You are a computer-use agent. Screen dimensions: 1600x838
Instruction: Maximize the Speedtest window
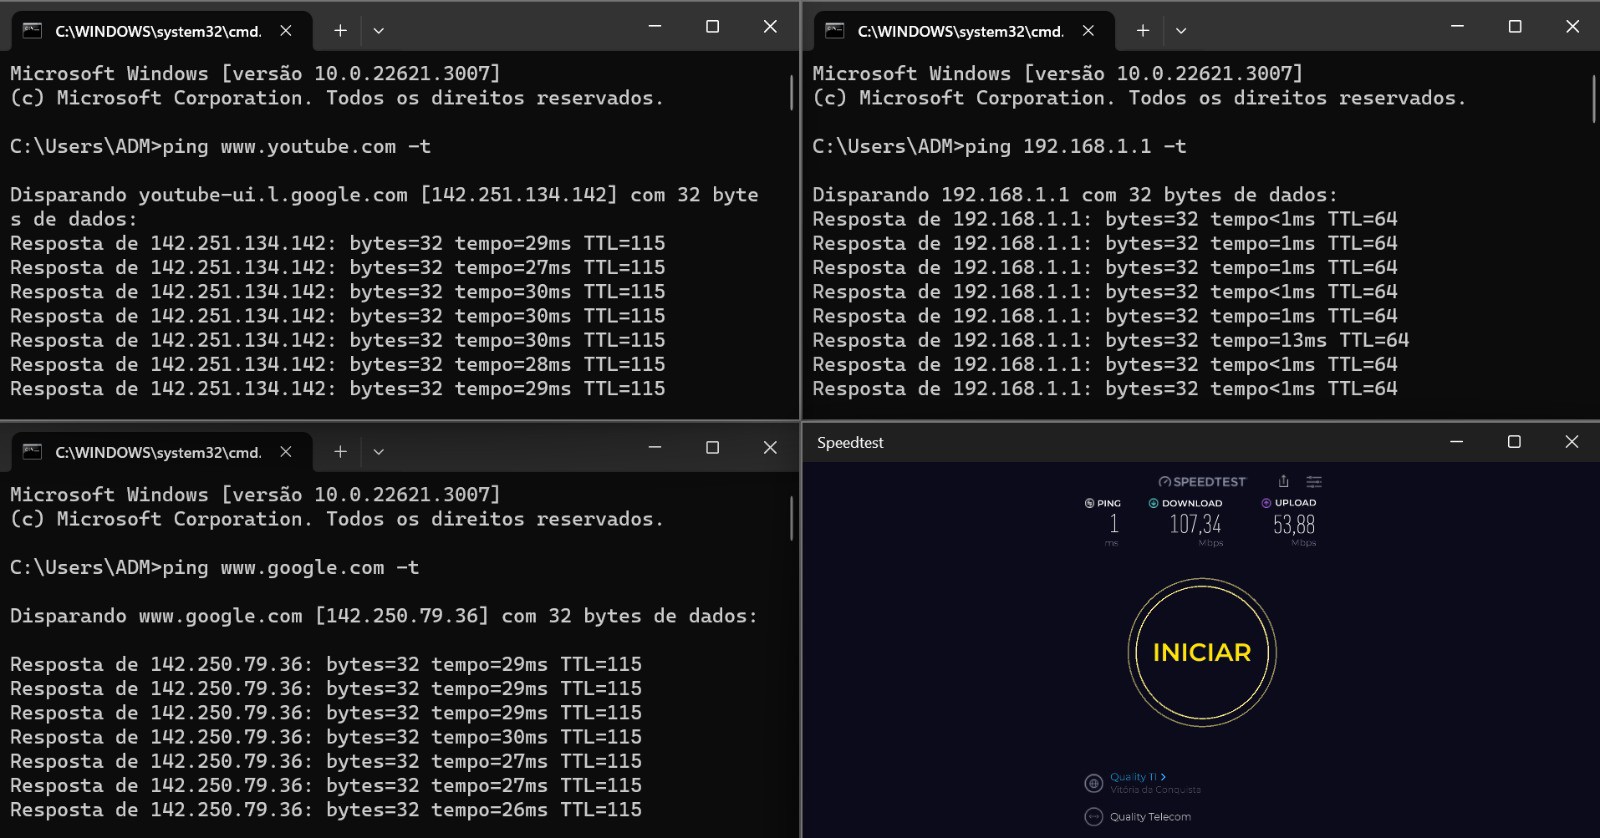(x=1514, y=442)
